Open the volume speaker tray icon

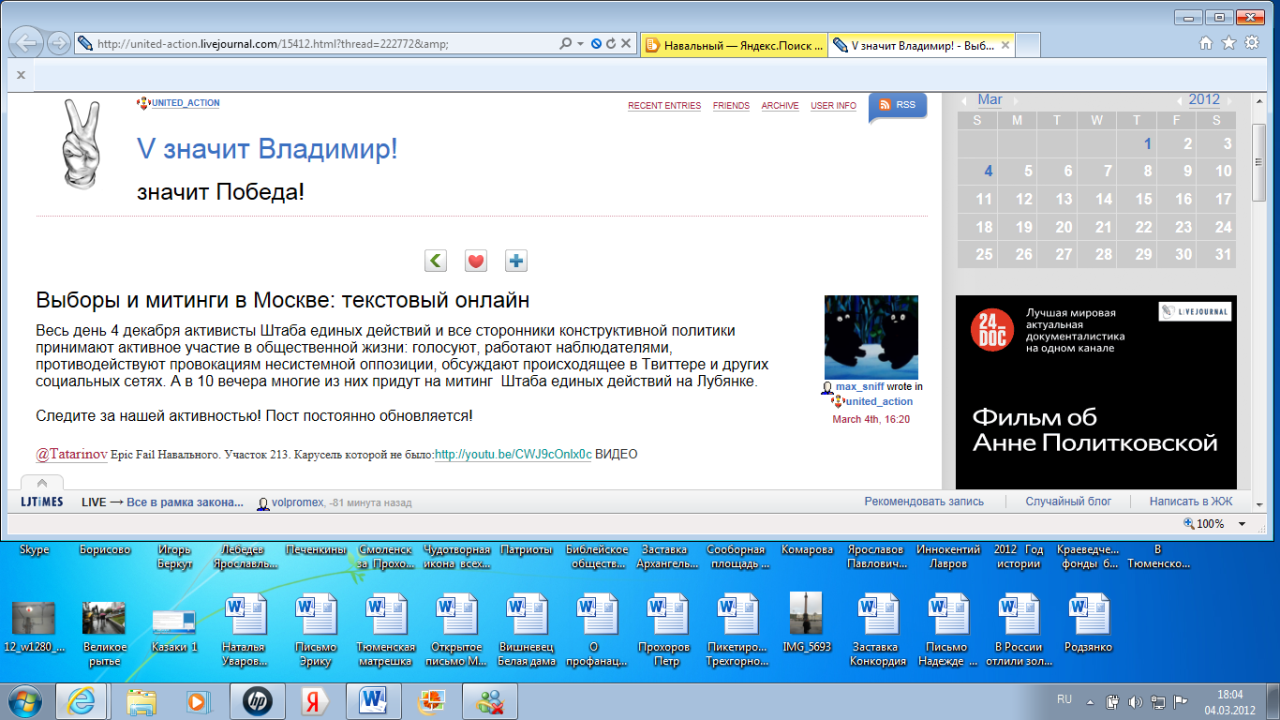coord(1135,700)
